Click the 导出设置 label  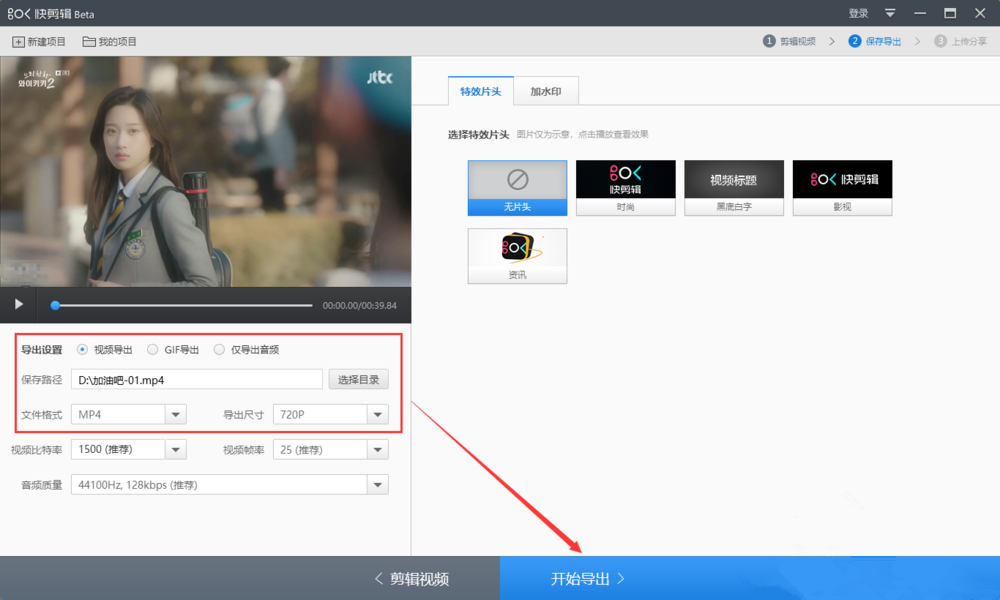coord(42,349)
